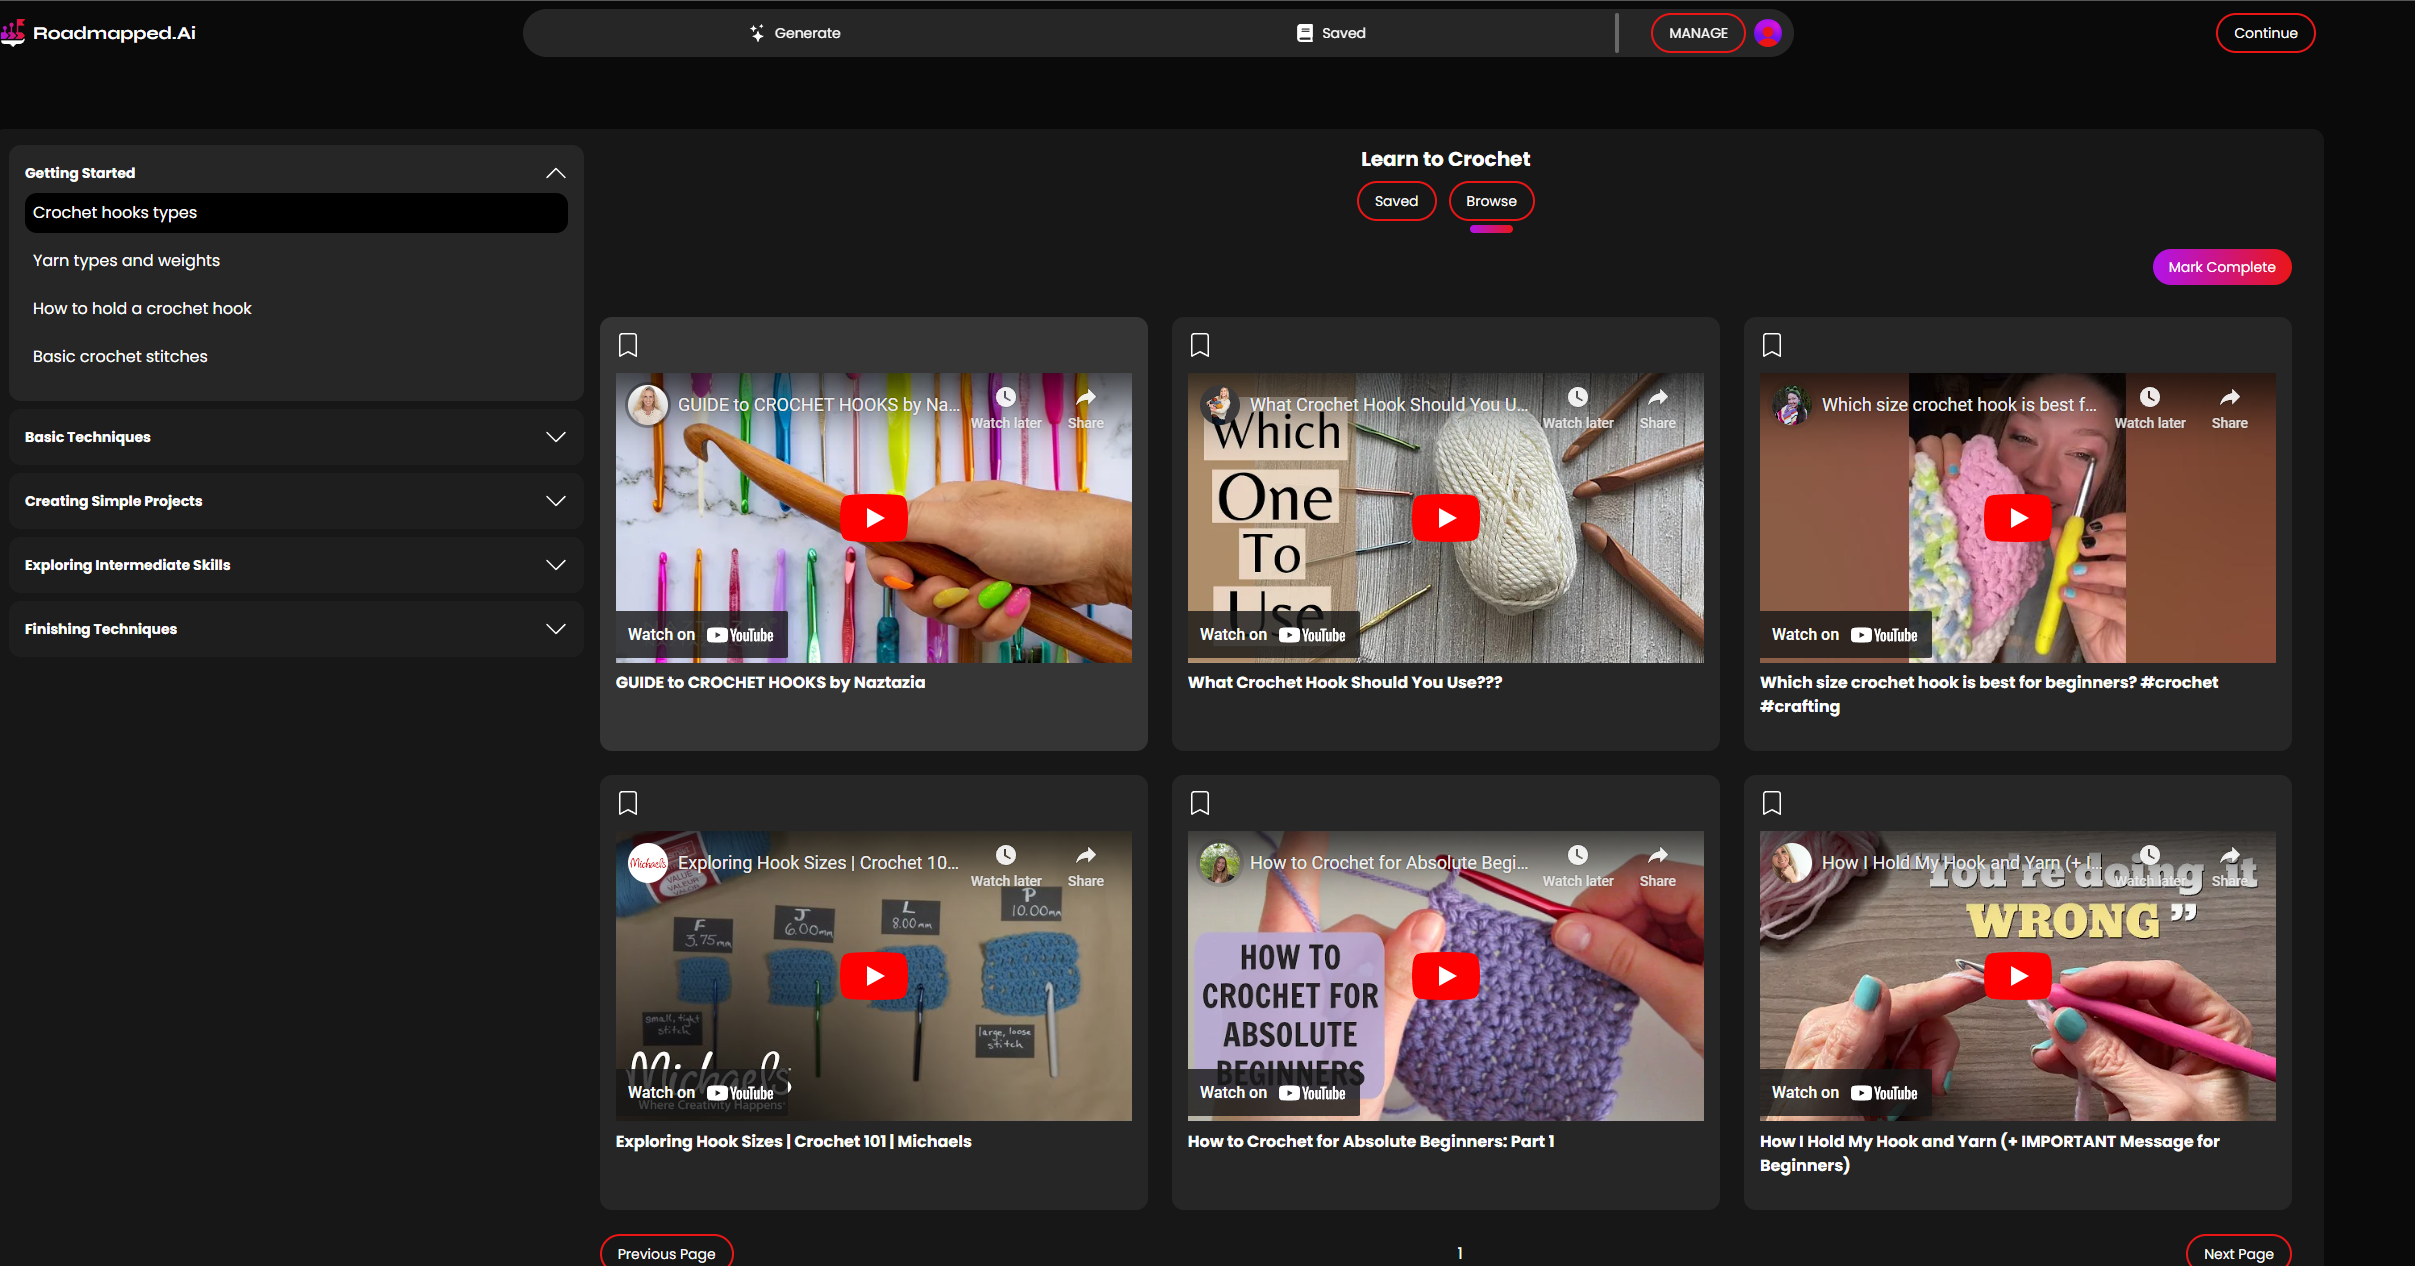The width and height of the screenshot is (2415, 1266).
Task: Click the Mark Complete button
Action: [x=2221, y=267]
